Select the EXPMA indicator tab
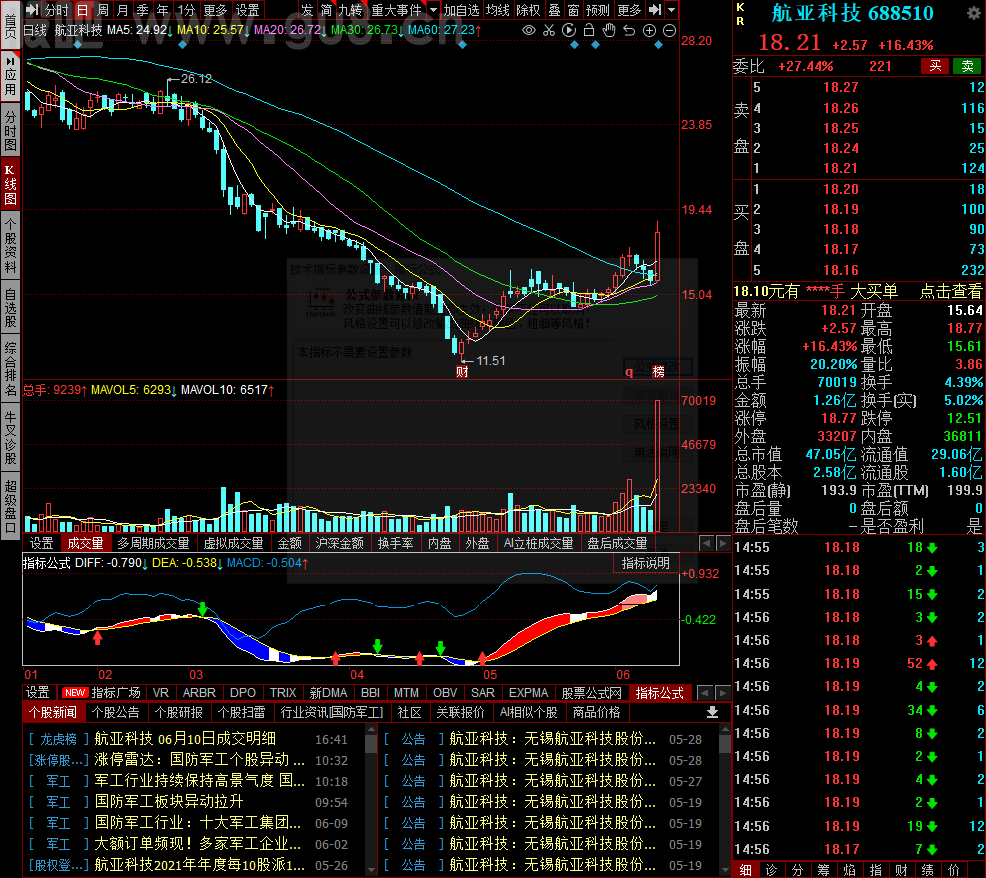Screen dimensions: 986x878 528,692
